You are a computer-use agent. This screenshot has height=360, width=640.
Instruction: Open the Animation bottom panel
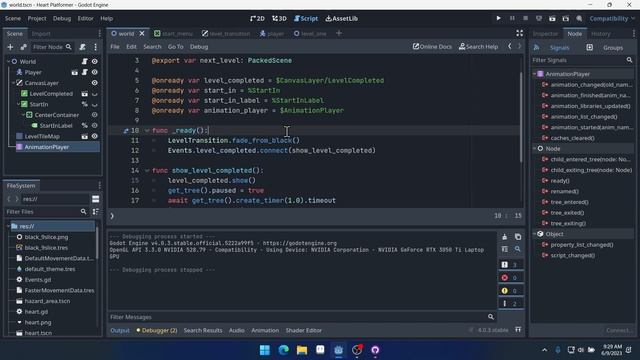point(265,330)
